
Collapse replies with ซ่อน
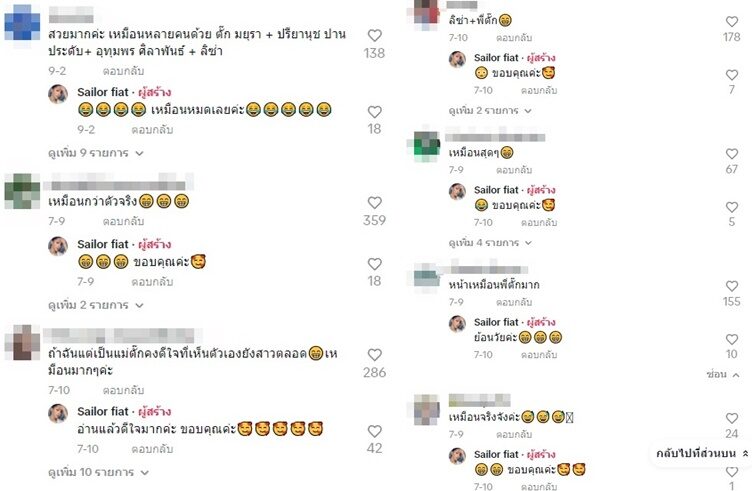tap(723, 374)
